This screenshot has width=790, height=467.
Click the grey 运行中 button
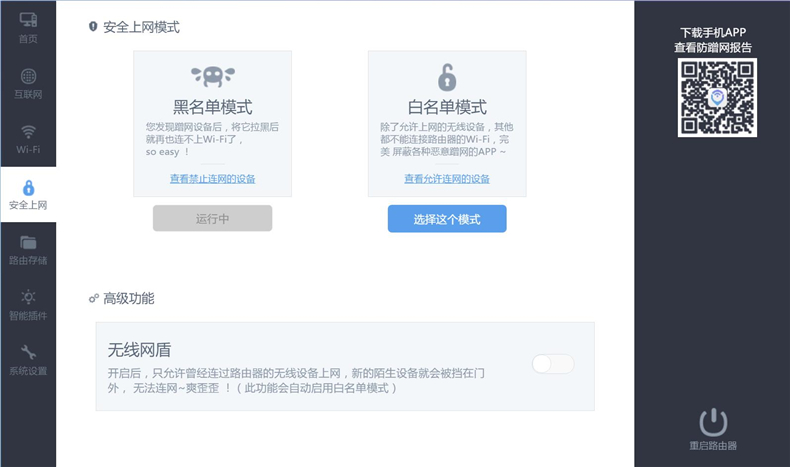pyautogui.click(x=212, y=219)
